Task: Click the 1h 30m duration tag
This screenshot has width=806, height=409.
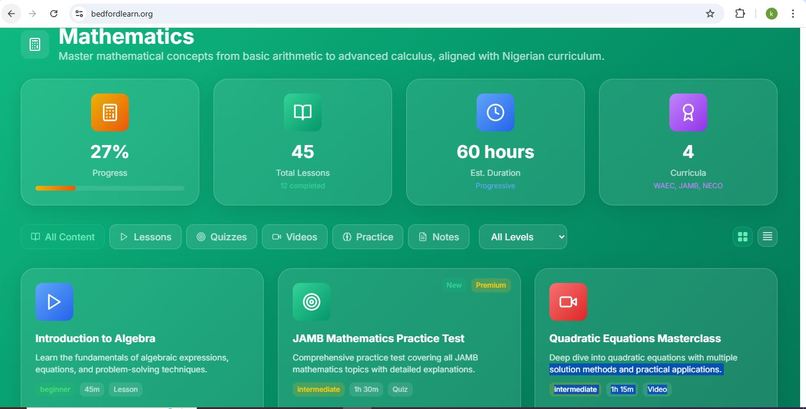Action: [366, 389]
